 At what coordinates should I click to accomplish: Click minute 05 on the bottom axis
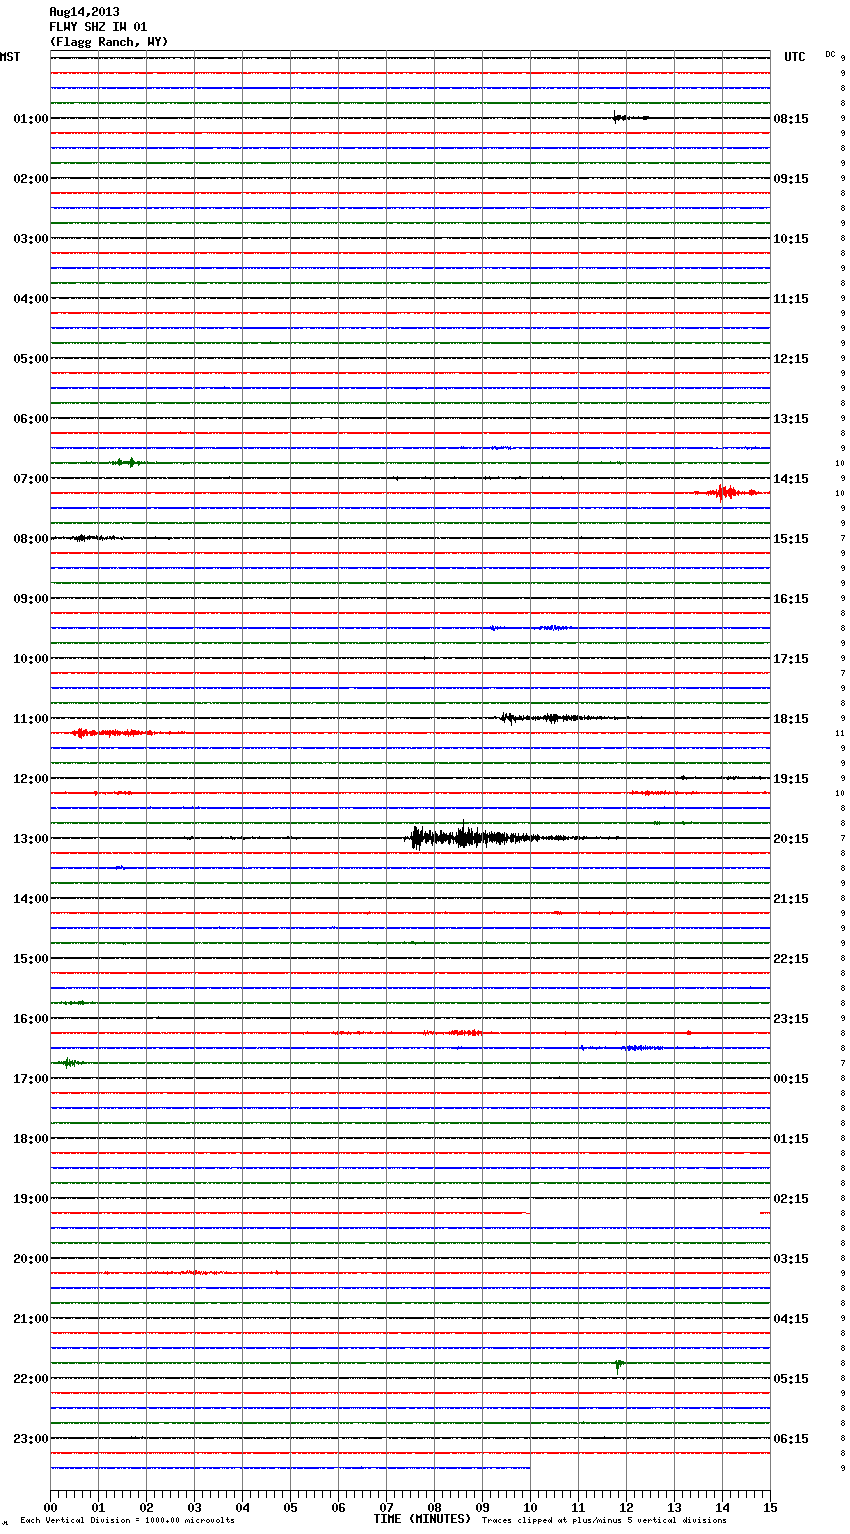pos(290,1507)
